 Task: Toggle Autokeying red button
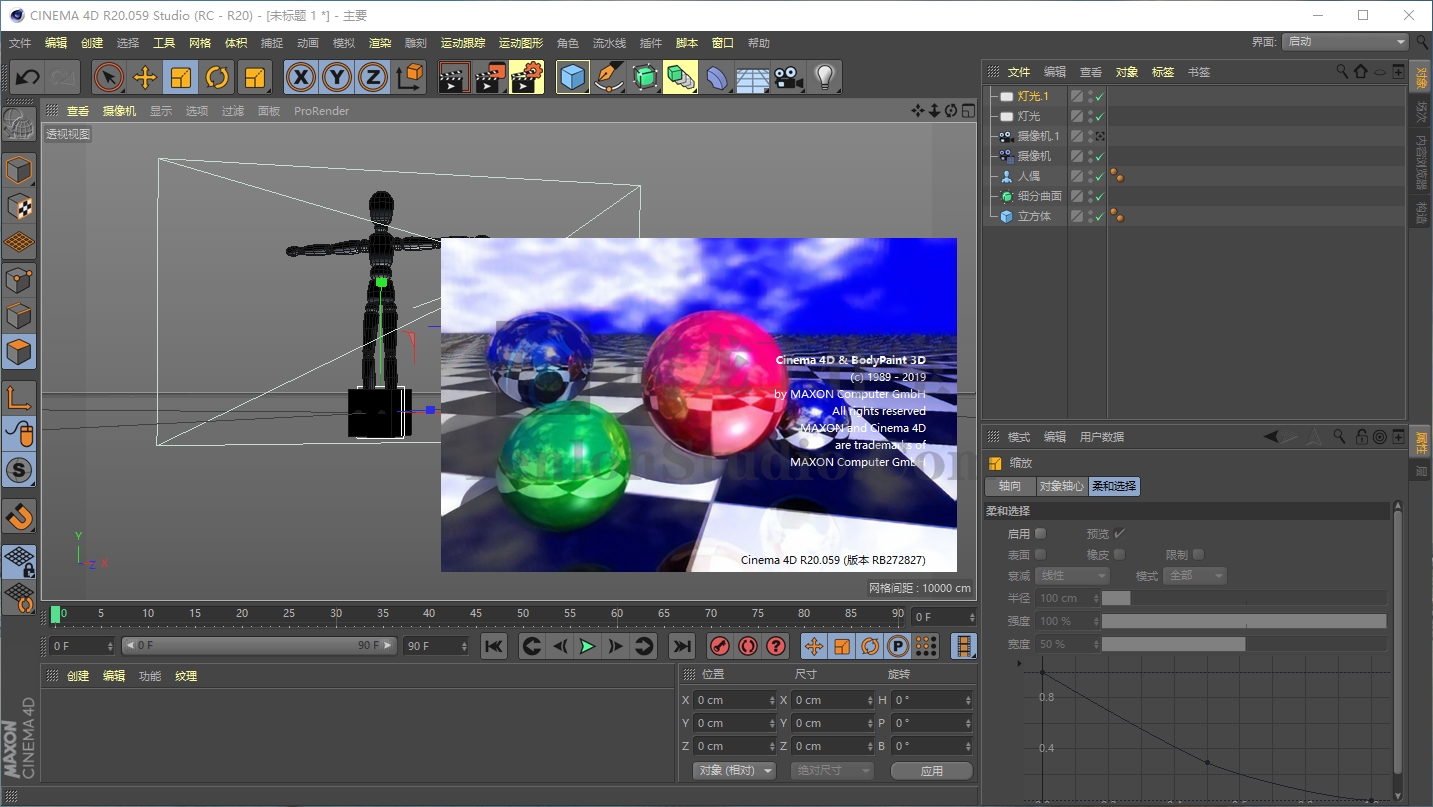tap(748, 646)
